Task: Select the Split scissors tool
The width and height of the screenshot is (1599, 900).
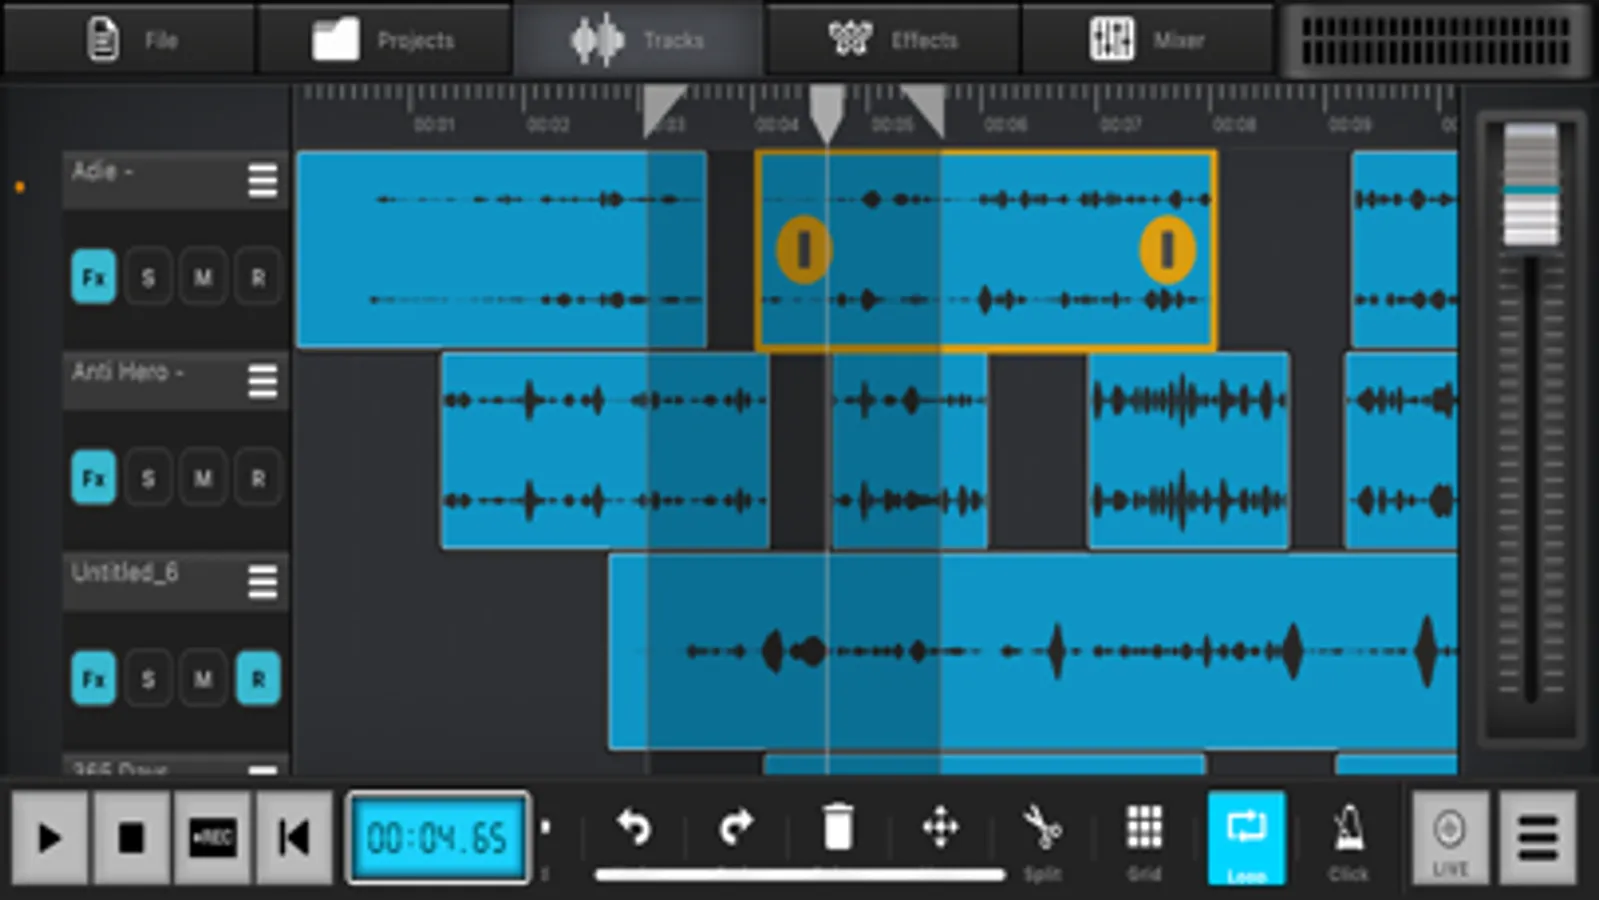Action: [x=1042, y=840]
